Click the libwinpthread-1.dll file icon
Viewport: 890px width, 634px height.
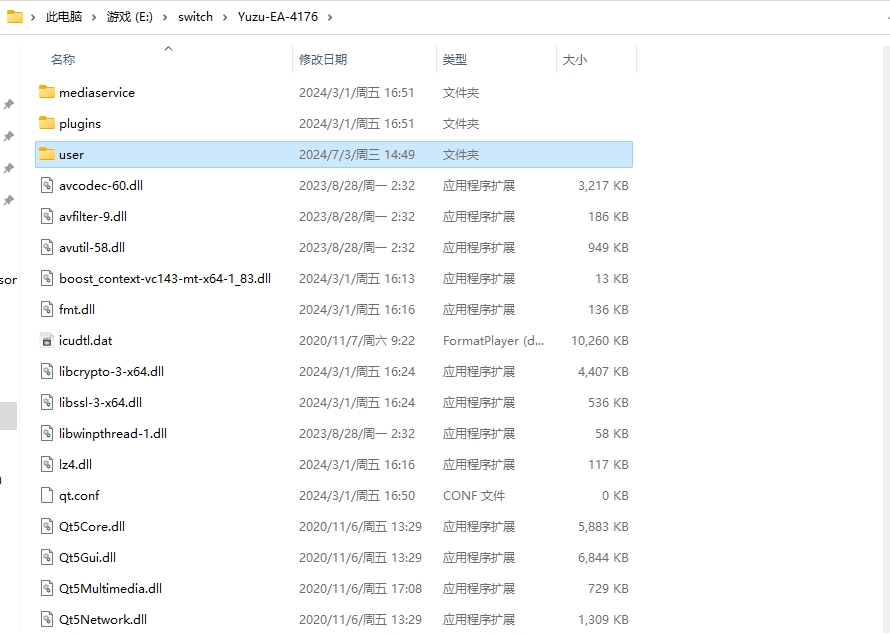[x=47, y=434]
